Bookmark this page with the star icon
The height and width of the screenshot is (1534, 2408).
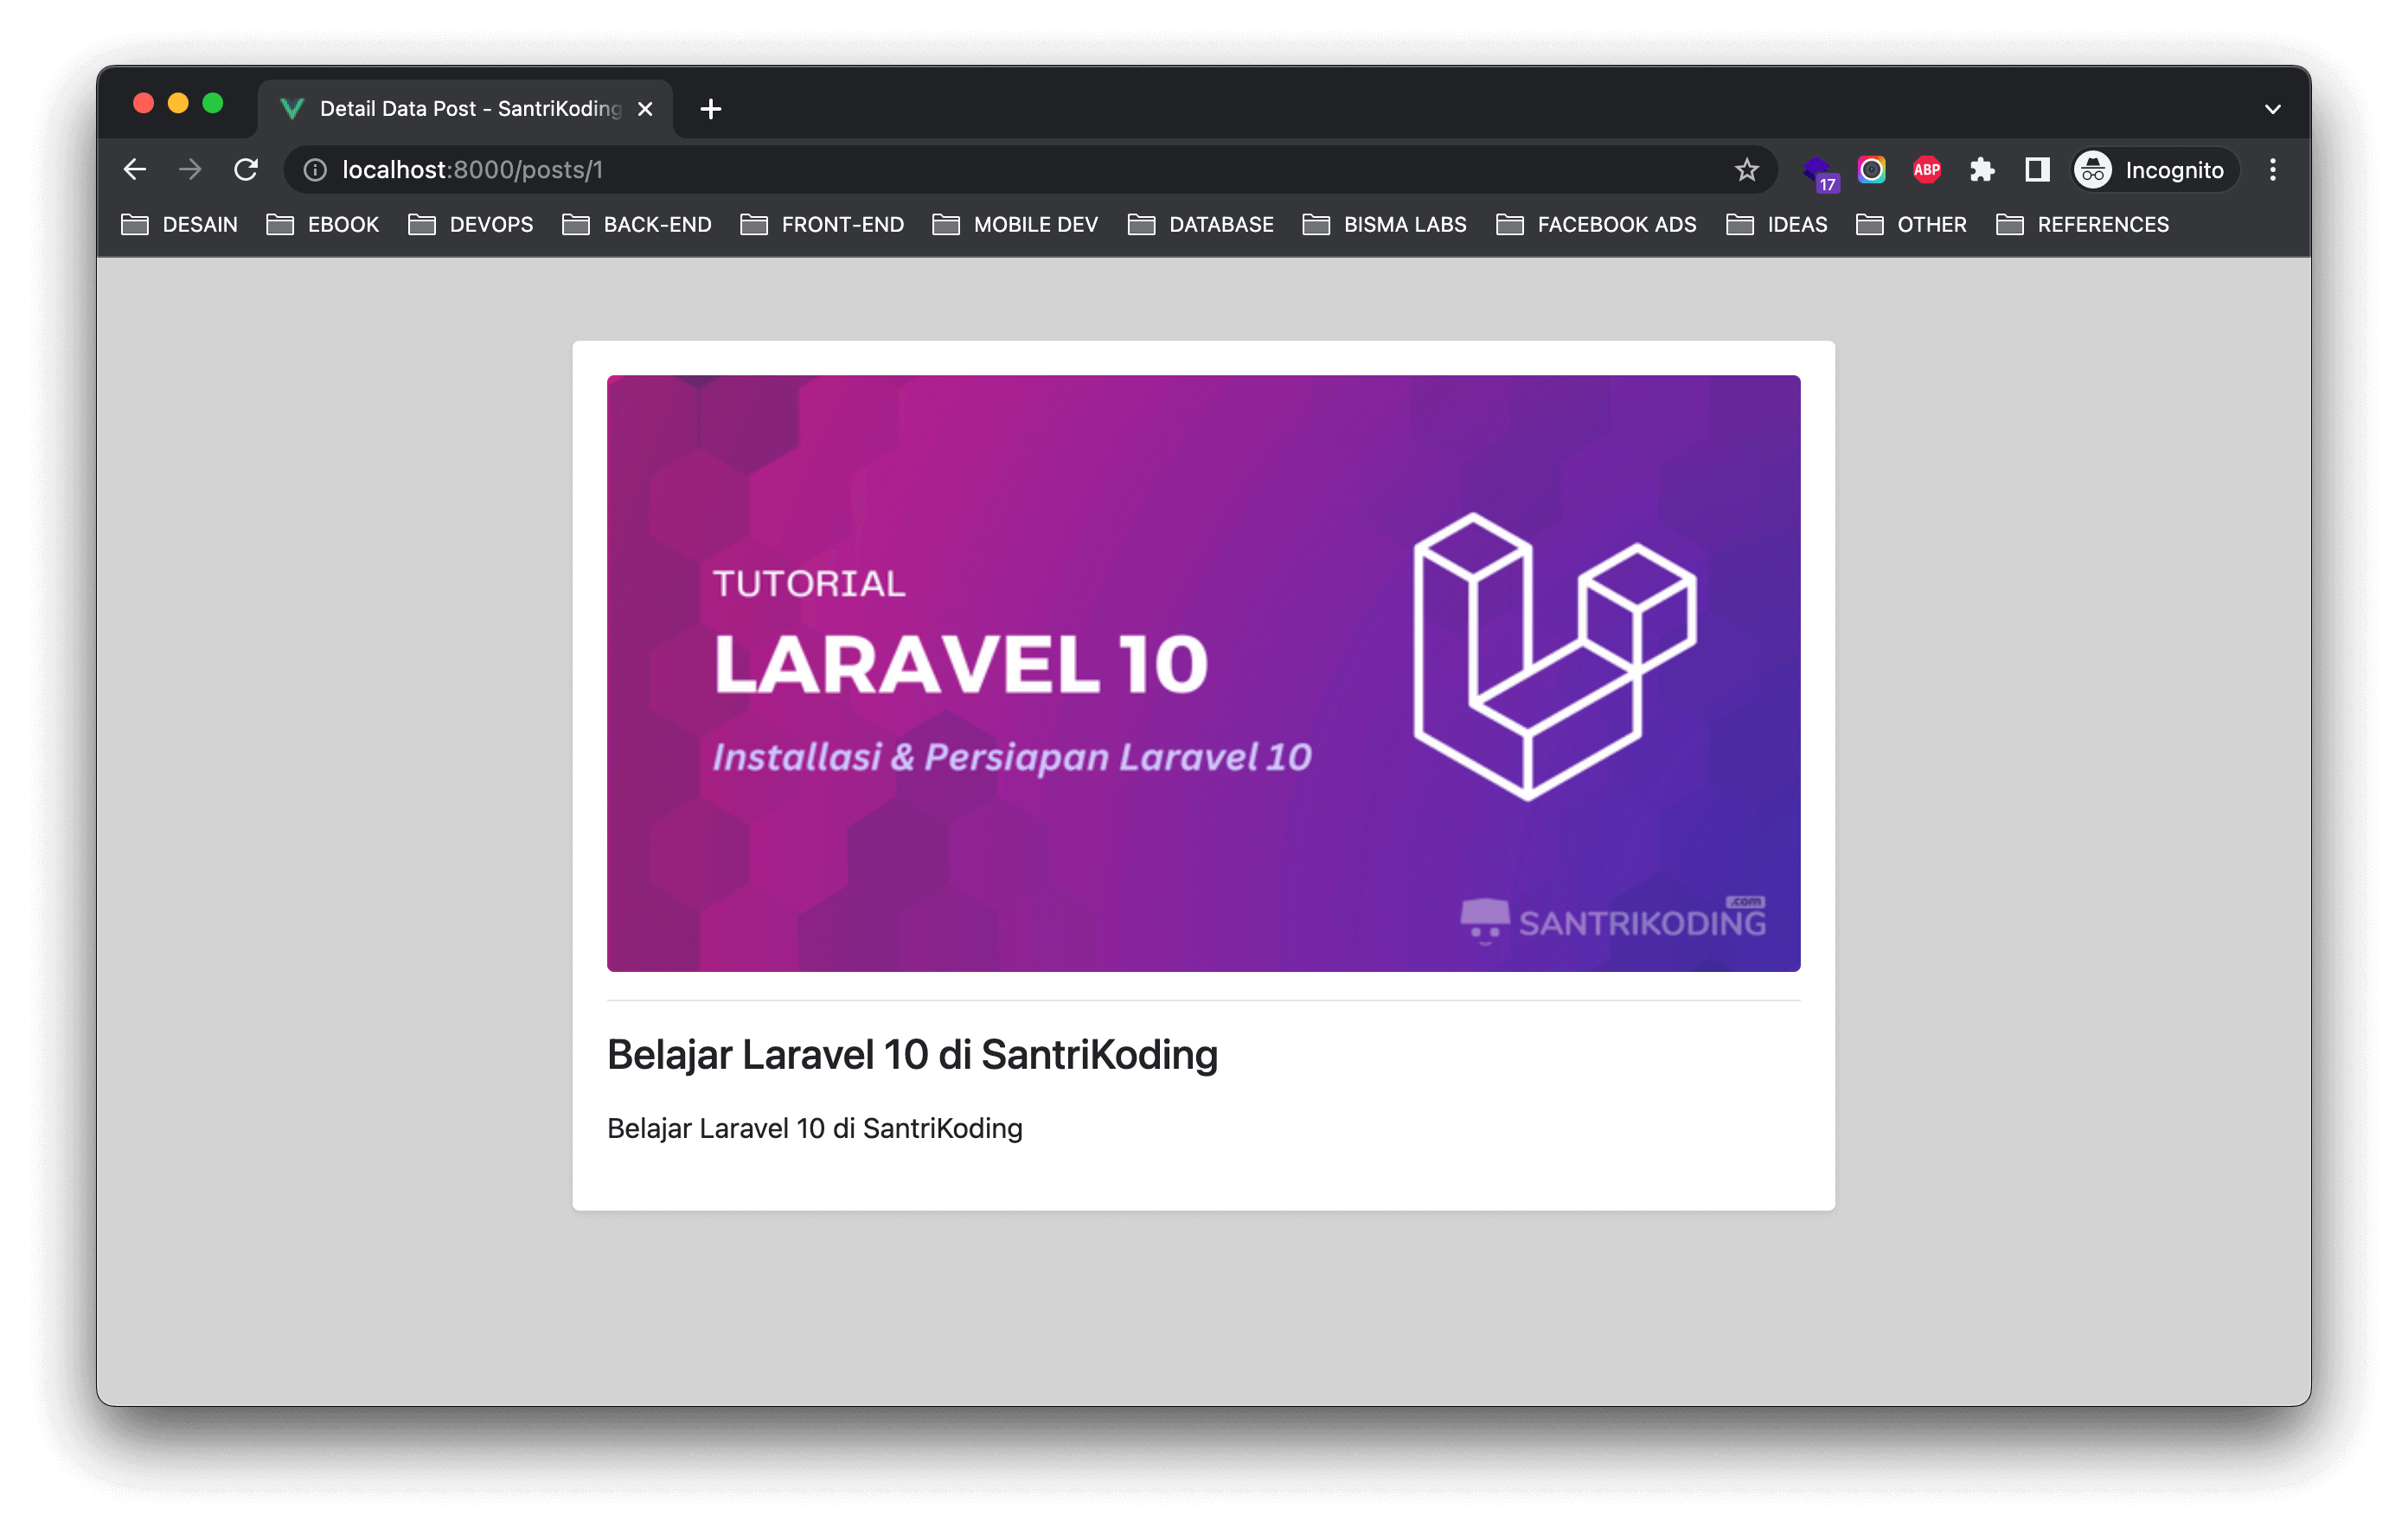[1746, 170]
